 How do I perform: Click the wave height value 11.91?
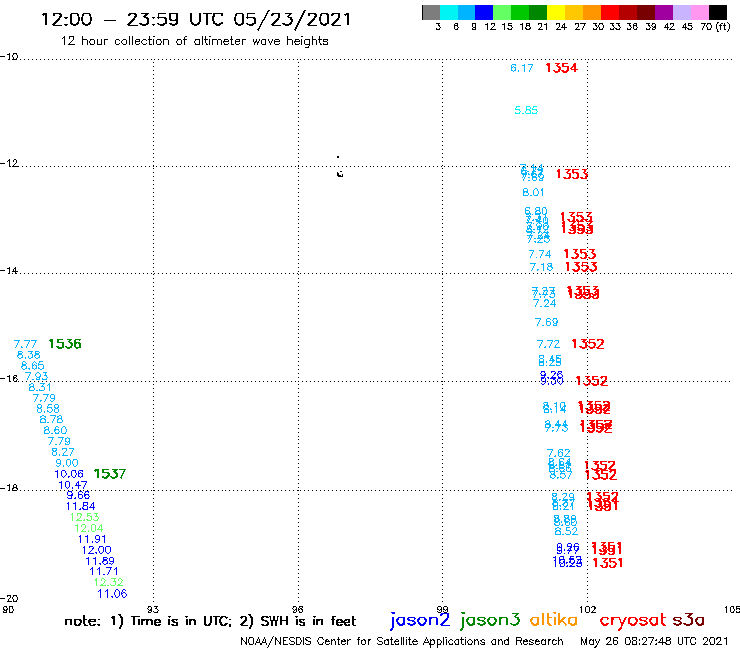point(92,539)
